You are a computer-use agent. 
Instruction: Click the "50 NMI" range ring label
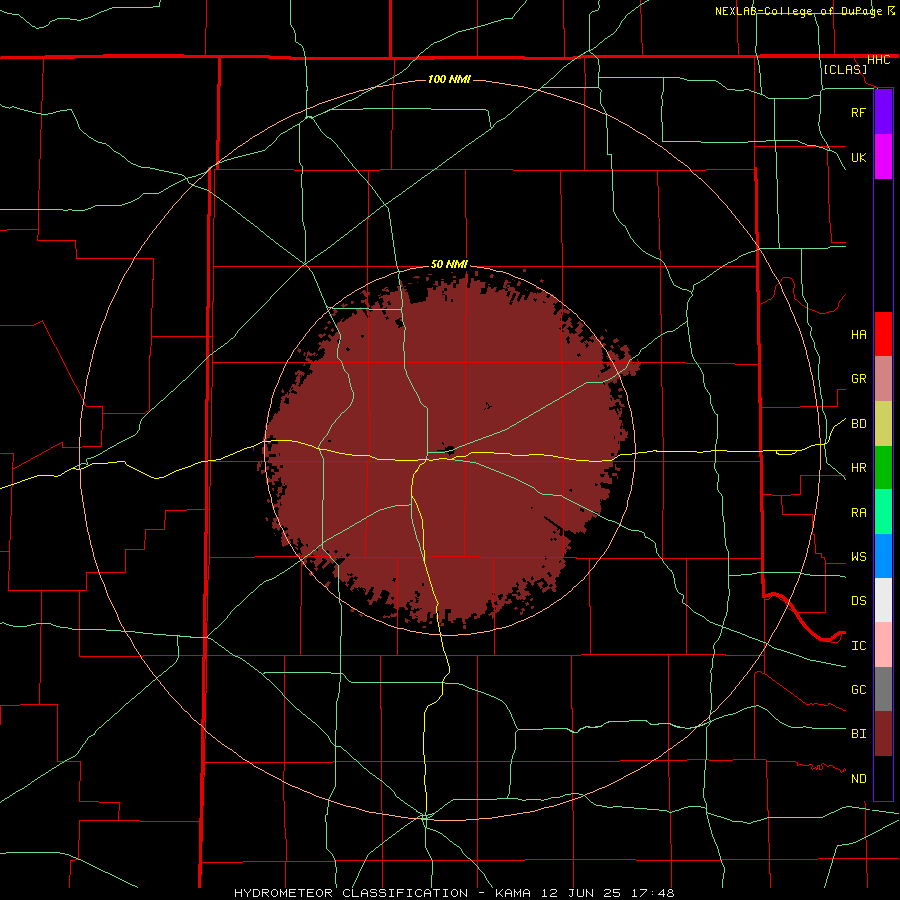point(449,264)
